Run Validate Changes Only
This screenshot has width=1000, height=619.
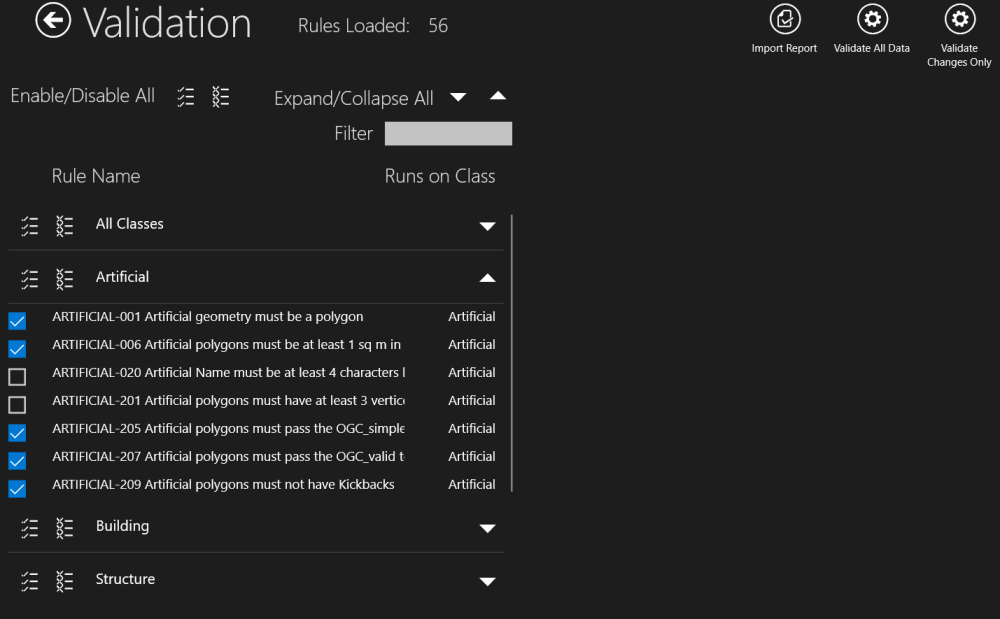pos(959,20)
